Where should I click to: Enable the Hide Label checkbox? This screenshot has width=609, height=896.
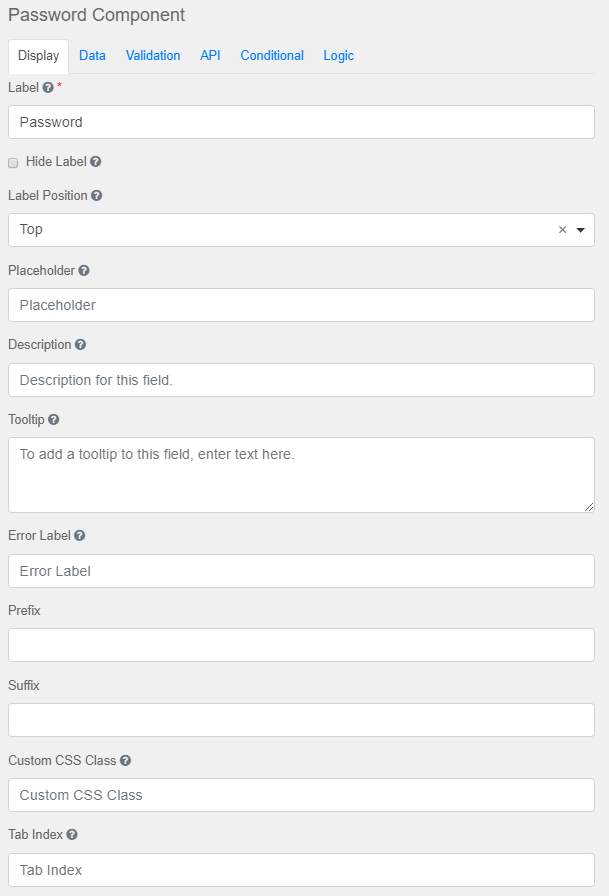coord(14,162)
